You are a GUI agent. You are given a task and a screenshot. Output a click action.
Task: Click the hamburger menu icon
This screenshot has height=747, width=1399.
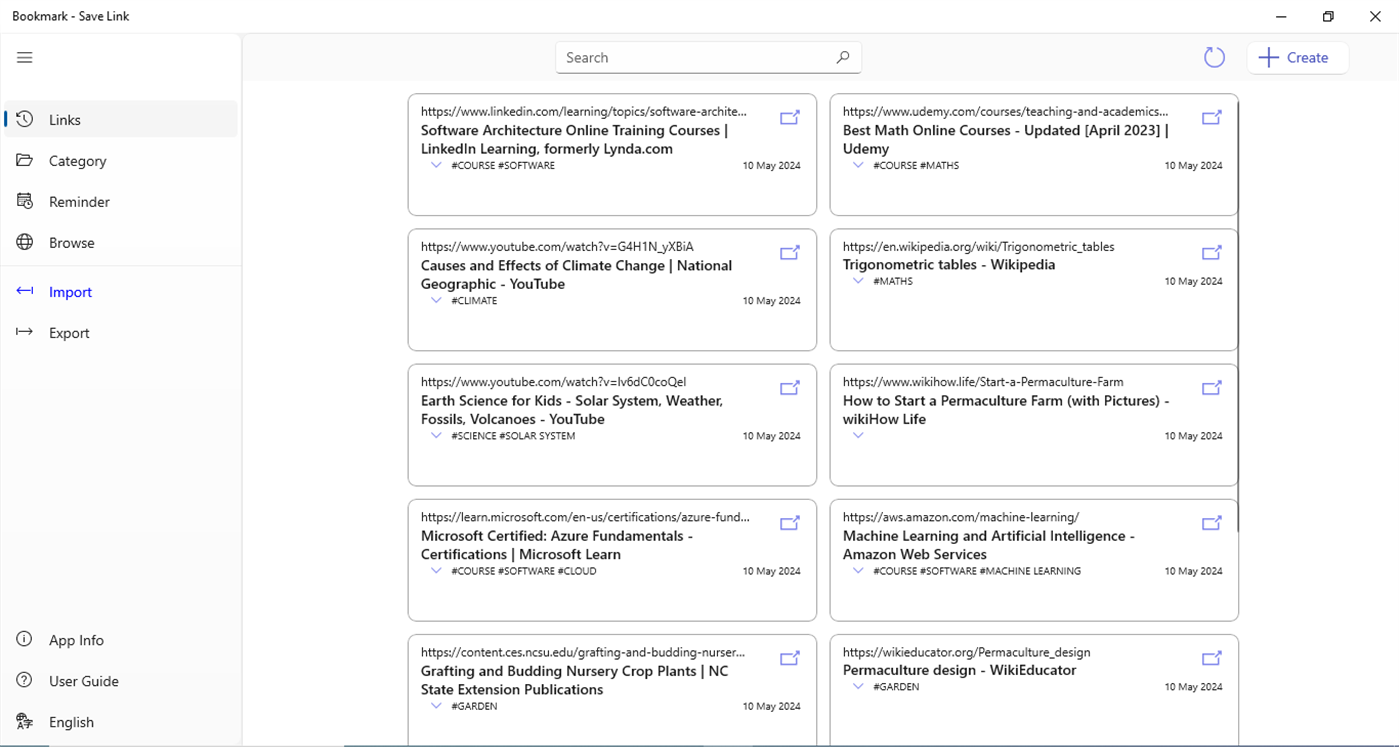coord(25,58)
